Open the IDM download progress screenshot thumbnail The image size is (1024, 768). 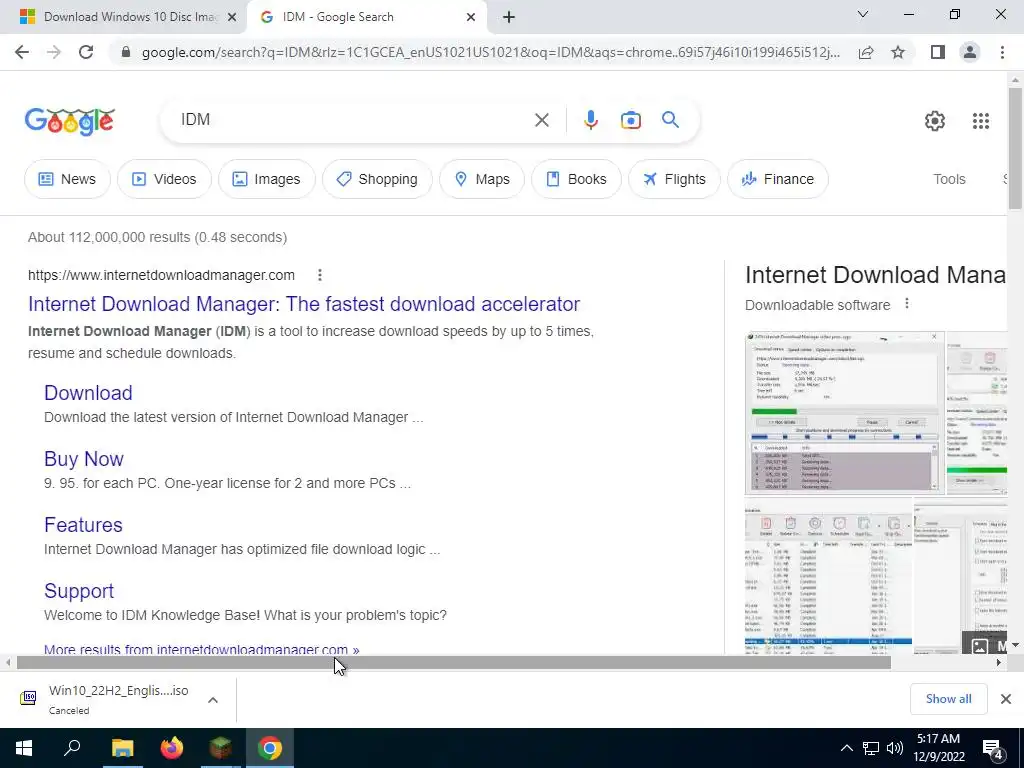tap(844, 413)
